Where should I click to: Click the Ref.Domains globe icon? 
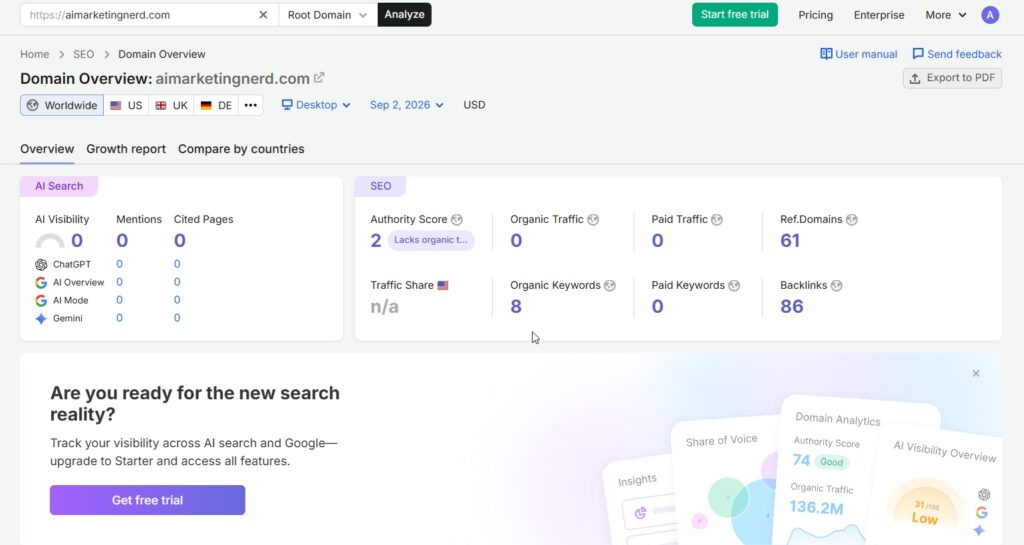coord(852,220)
